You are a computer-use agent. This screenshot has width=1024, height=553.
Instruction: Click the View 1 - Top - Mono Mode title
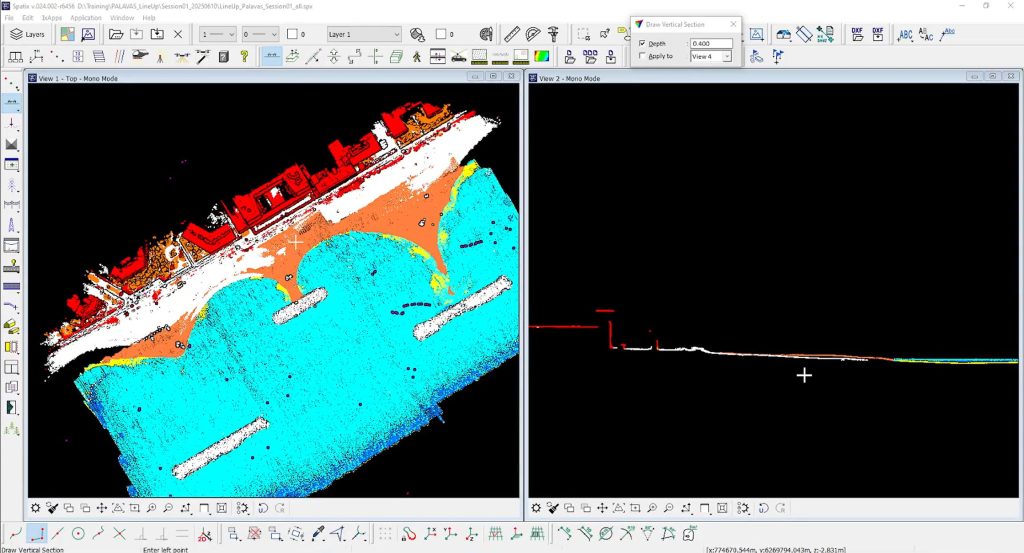pyautogui.click(x=78, y=78)
